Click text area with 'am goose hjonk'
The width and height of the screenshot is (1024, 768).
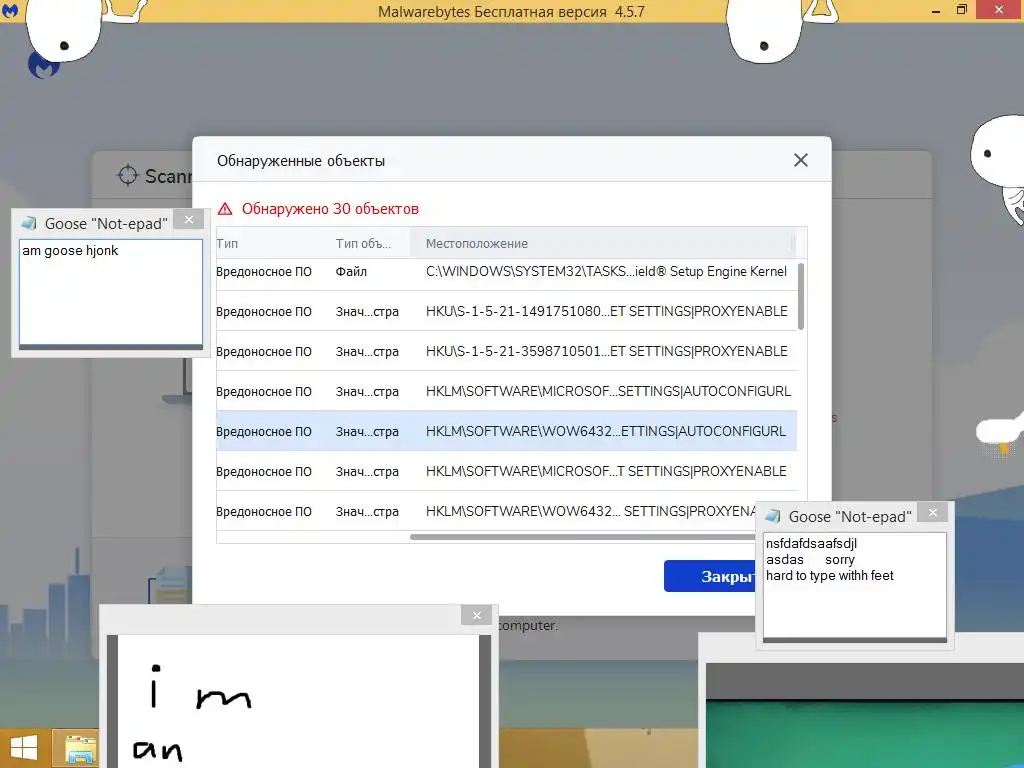(x=110, y=291)
